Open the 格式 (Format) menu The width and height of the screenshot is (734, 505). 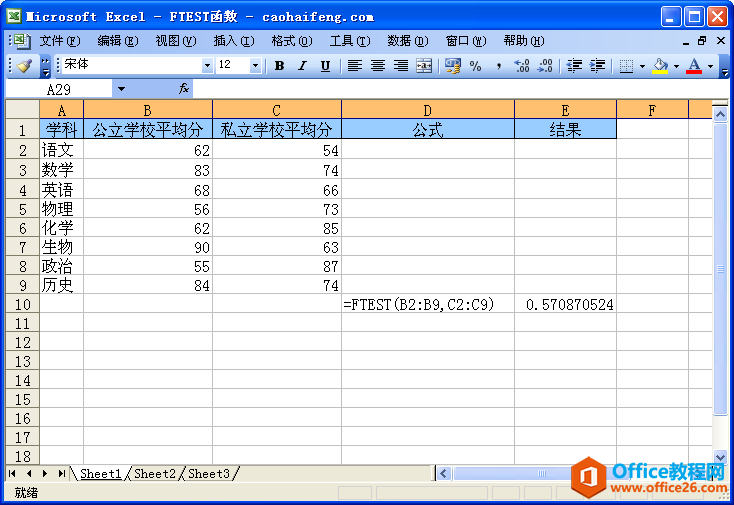click(292, 41)
